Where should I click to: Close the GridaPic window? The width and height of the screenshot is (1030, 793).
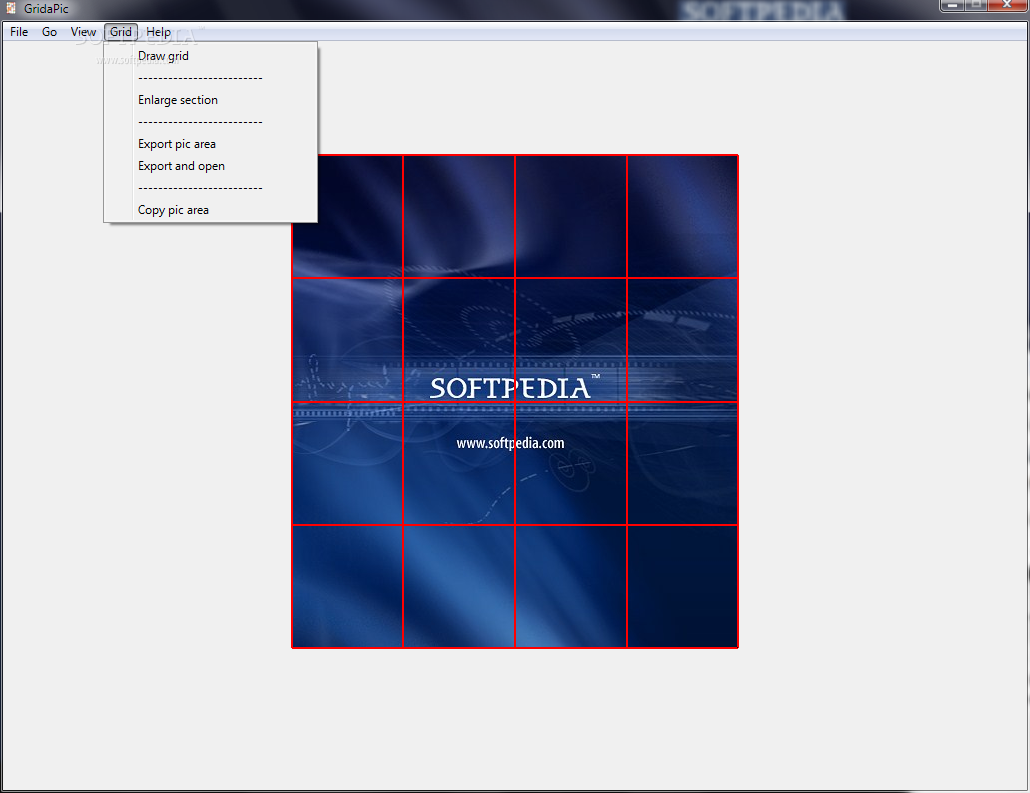[1007, 5]
